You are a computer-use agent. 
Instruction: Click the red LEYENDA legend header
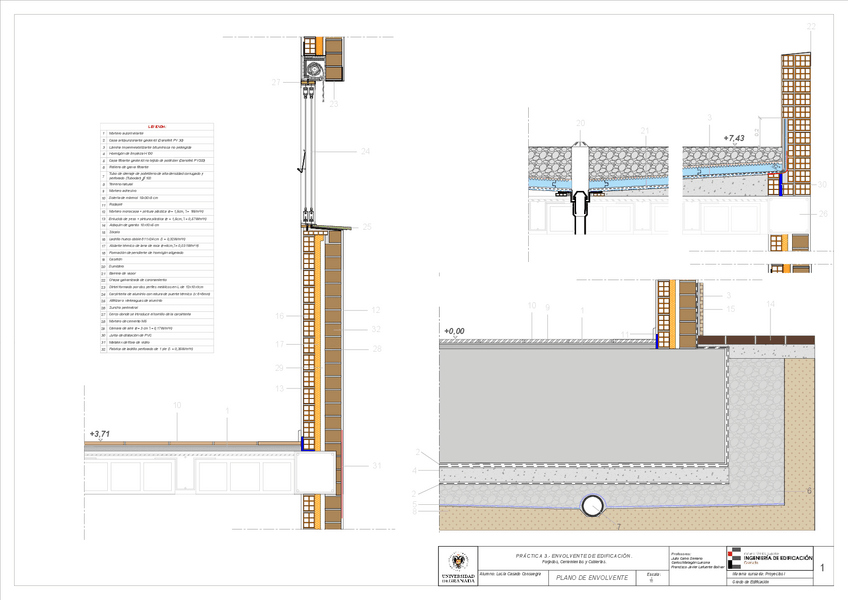coord(157,127)
